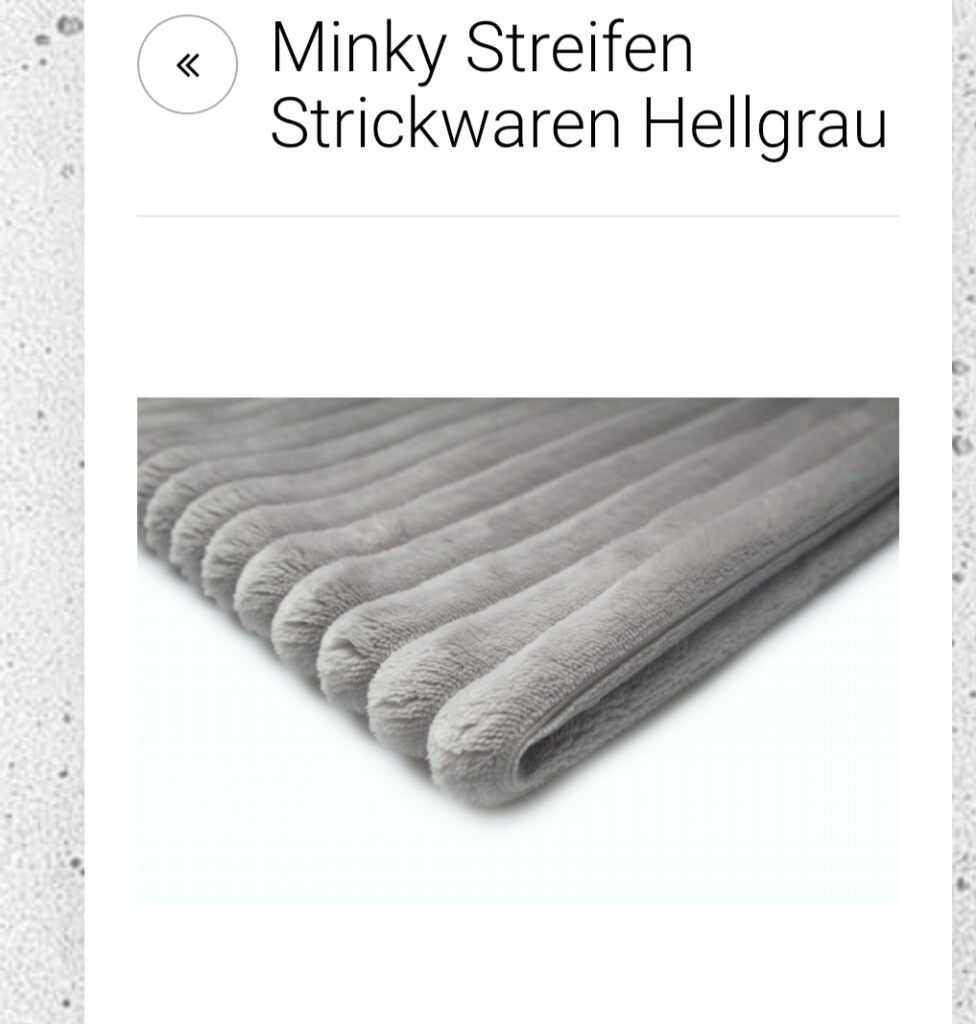Click the right concrete-textured page margin
Screen dimensions: 976x1024
[x=964, y=512]
